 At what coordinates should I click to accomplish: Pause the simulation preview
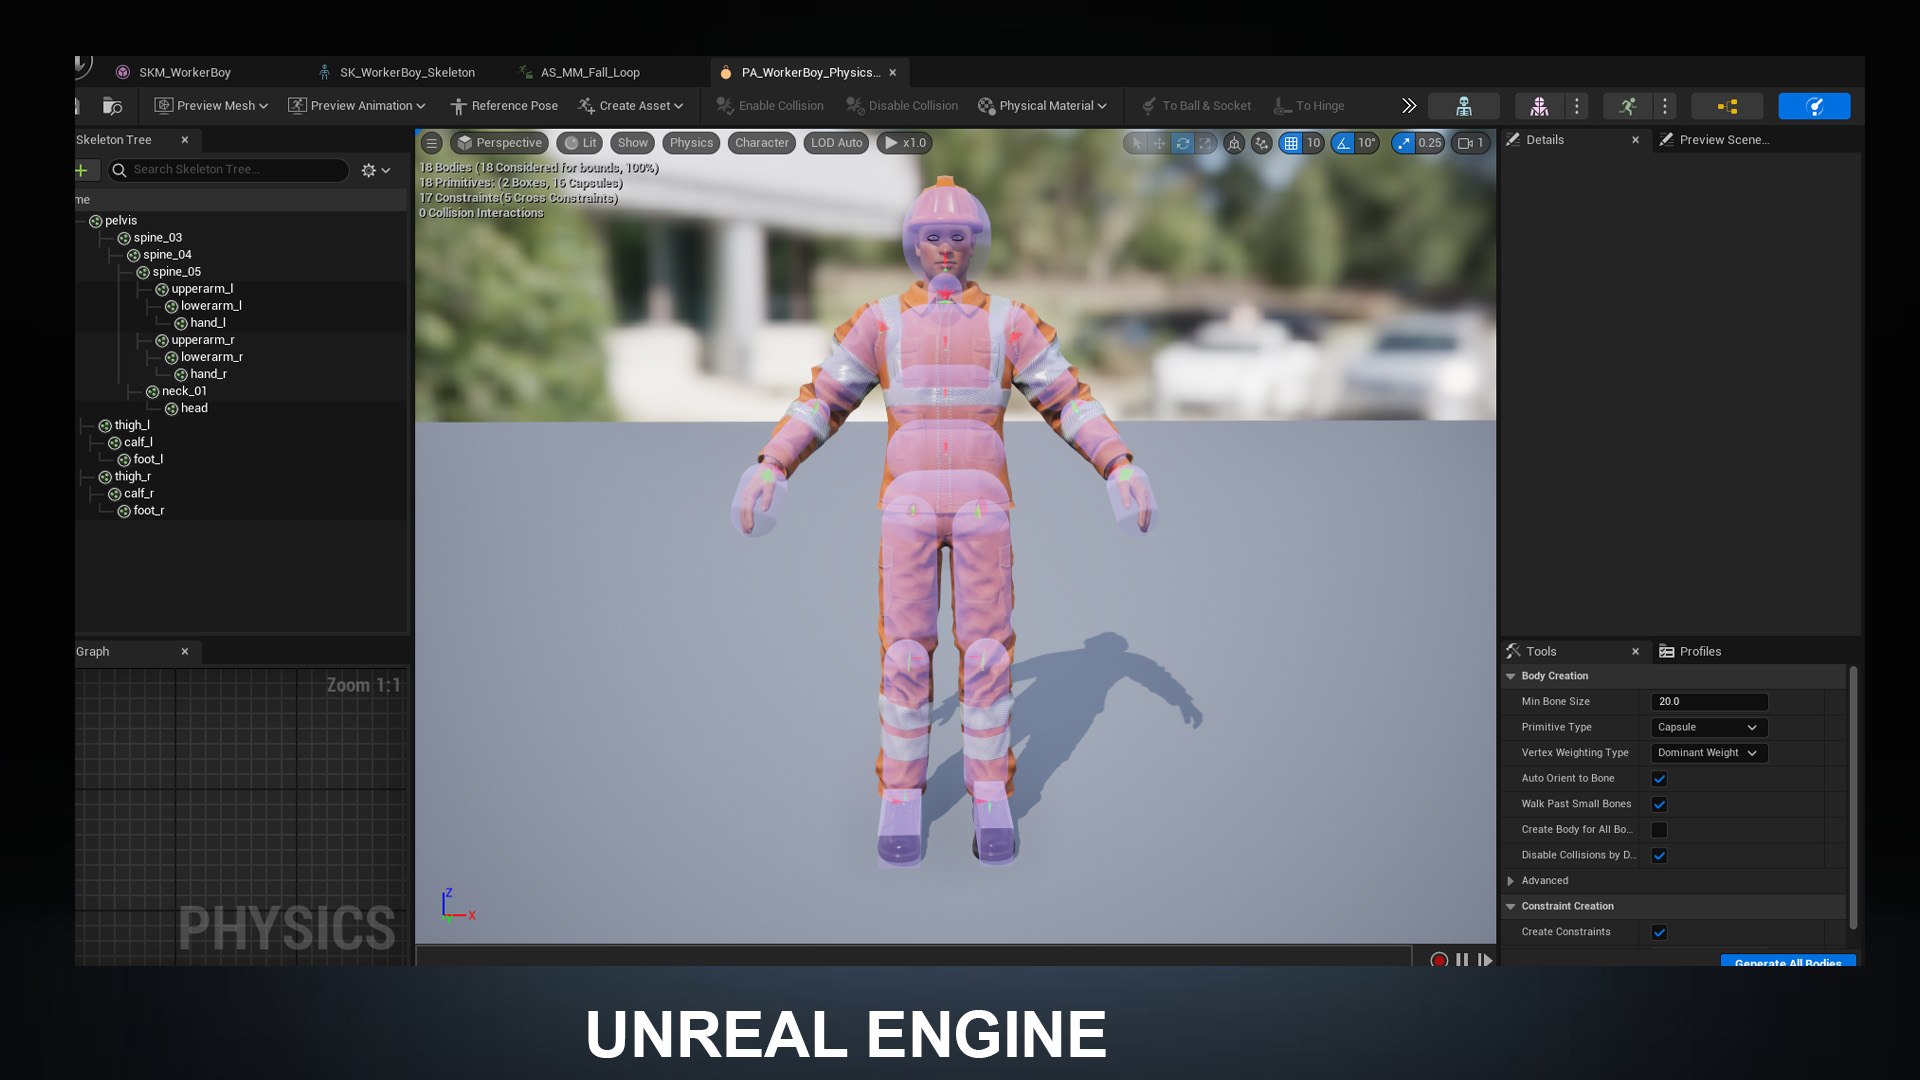(1462, 960)
